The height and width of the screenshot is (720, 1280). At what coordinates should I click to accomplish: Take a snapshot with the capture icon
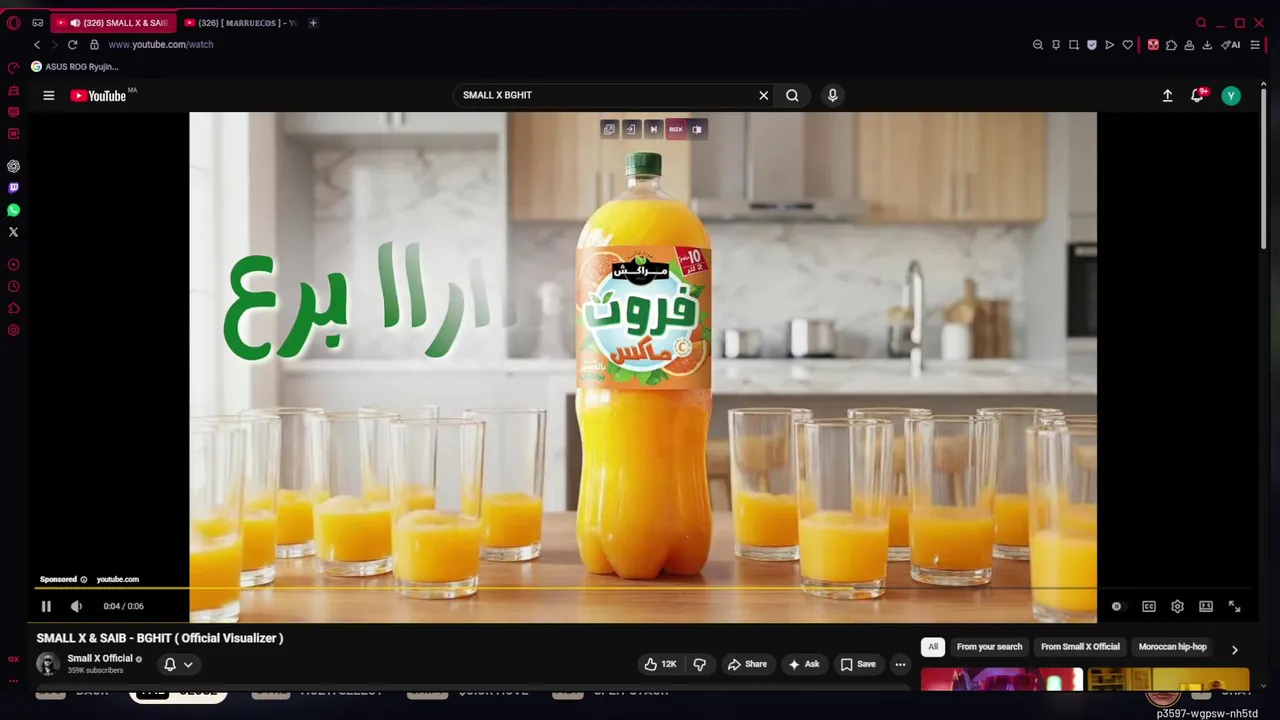(x=1074, y=45)
